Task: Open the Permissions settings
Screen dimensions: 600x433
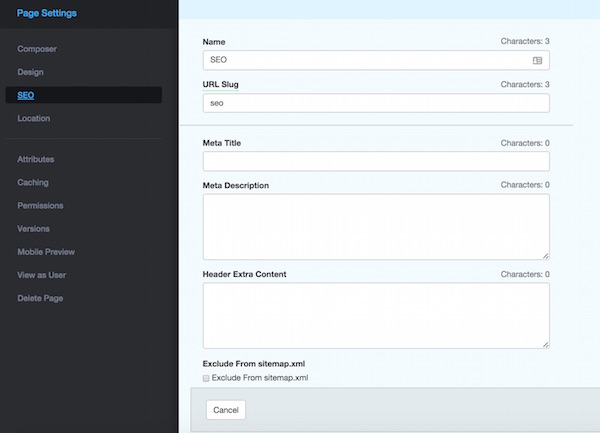Action: tap(40, 206)
